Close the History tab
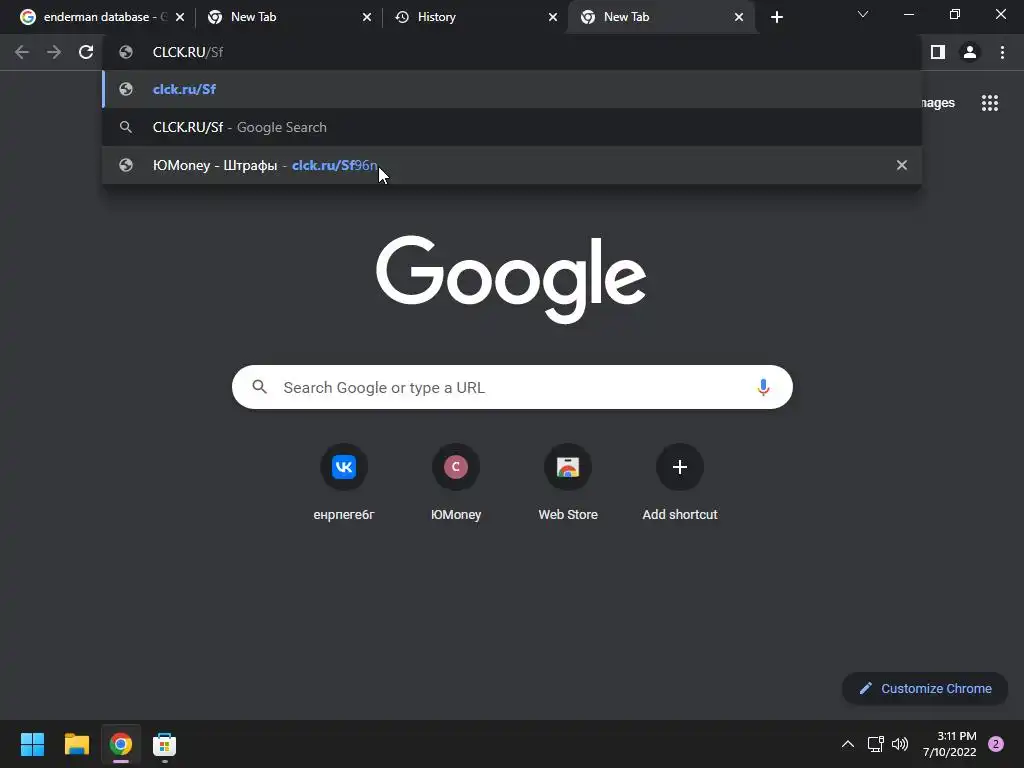The image size is (1024, 768). tap(552, 18)
